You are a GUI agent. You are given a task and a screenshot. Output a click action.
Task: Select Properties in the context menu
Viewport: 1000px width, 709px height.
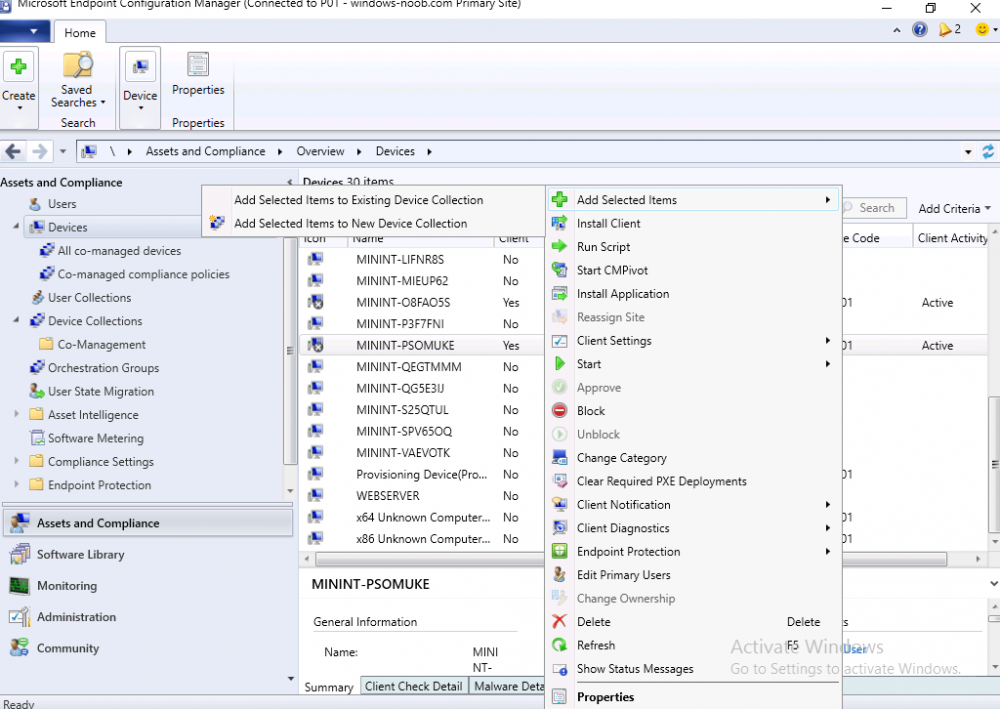pos(694,697)
